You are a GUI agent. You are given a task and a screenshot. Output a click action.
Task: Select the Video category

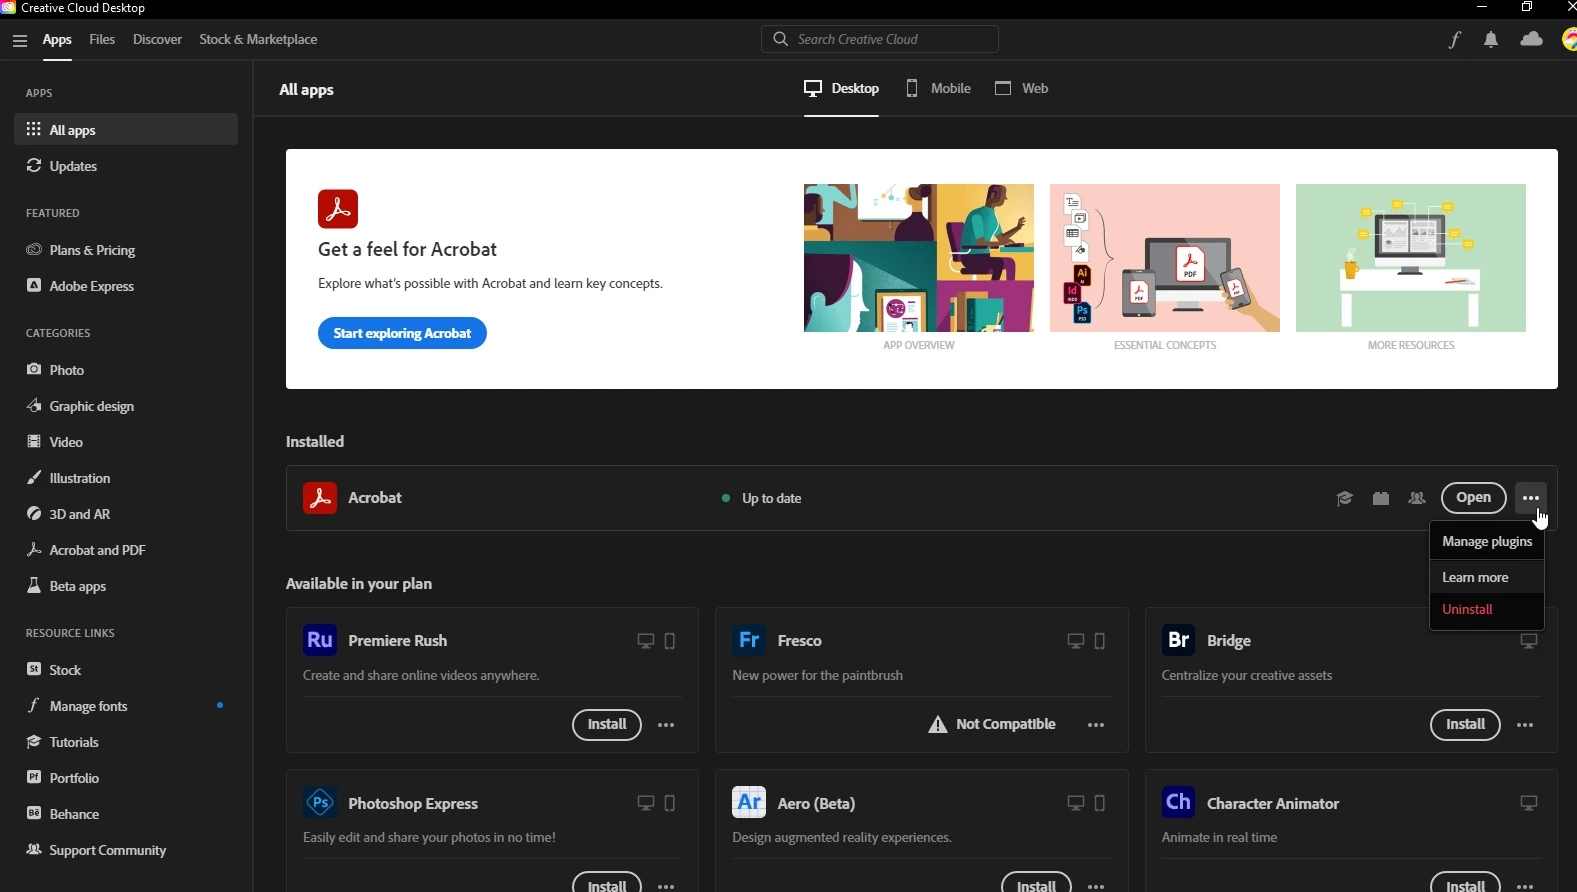[126, 442]
